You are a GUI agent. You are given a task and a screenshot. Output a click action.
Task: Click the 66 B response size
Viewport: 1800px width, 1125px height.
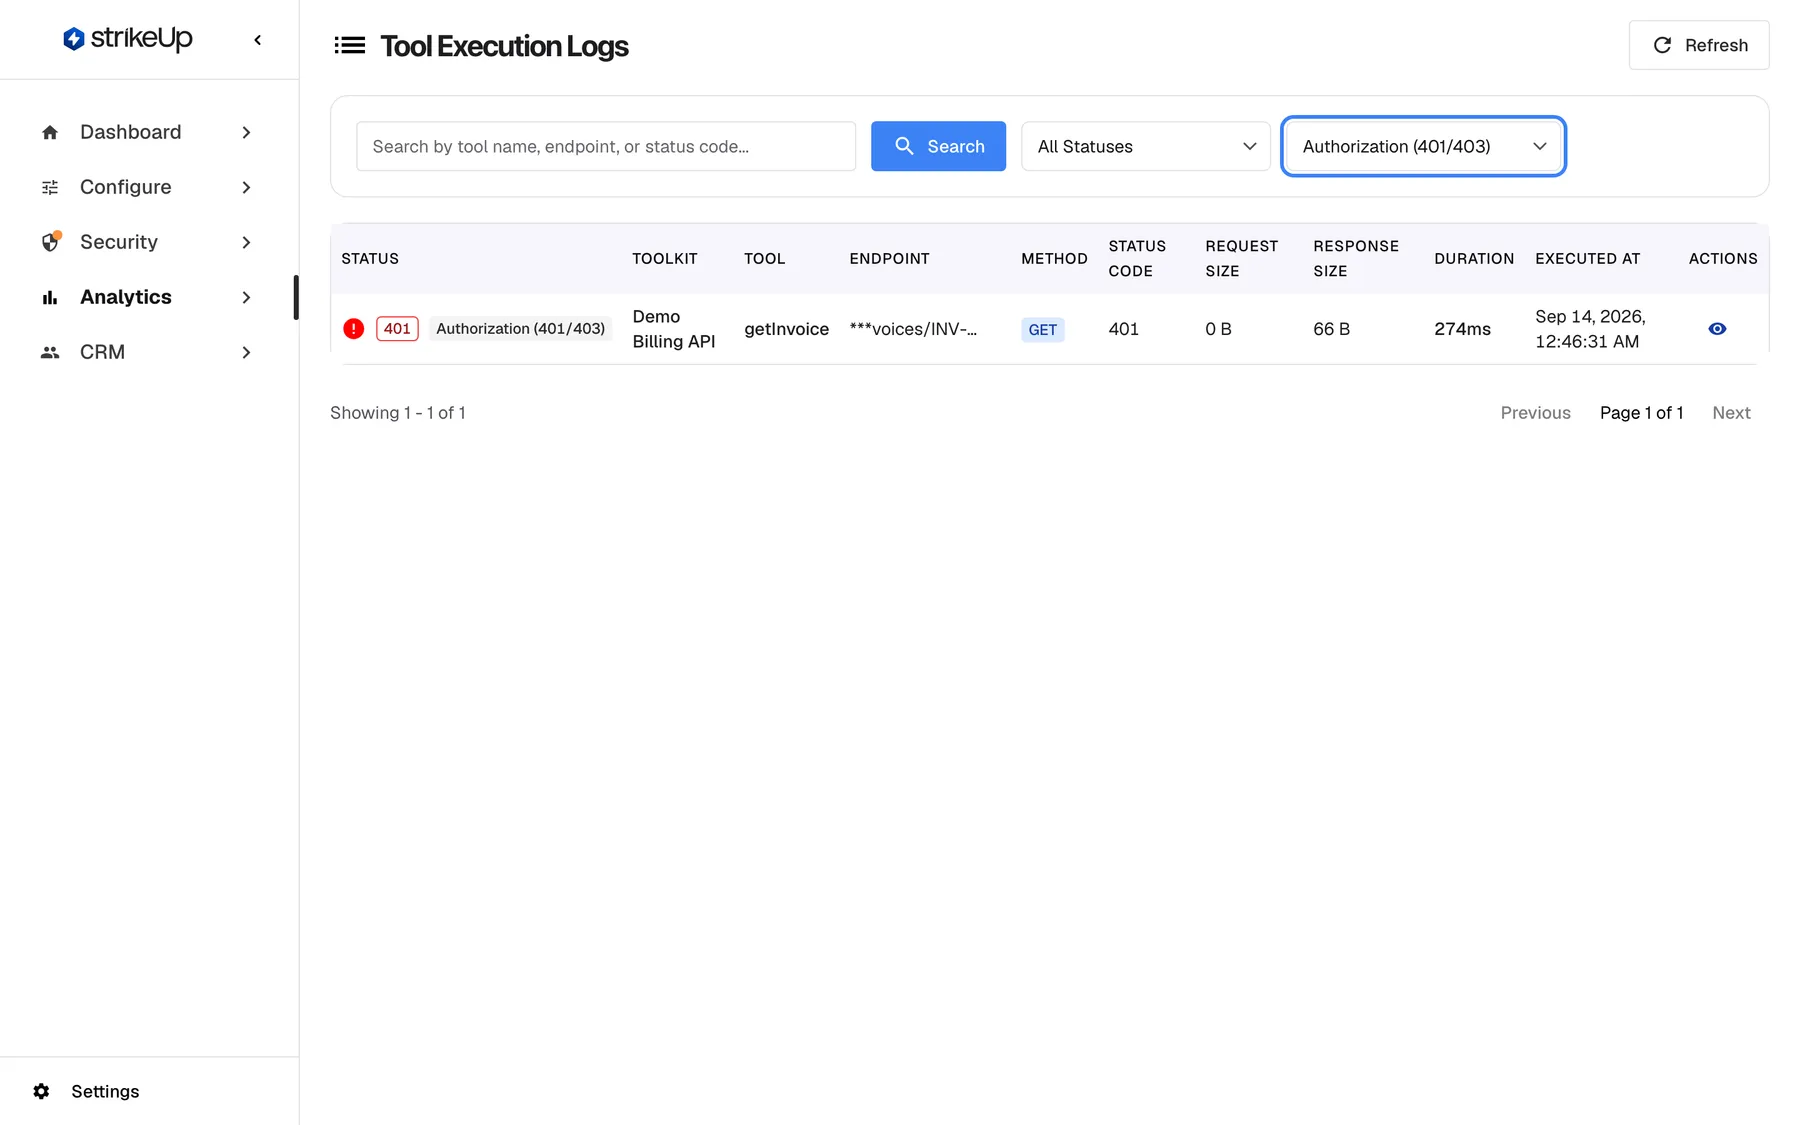point(1331,329)
